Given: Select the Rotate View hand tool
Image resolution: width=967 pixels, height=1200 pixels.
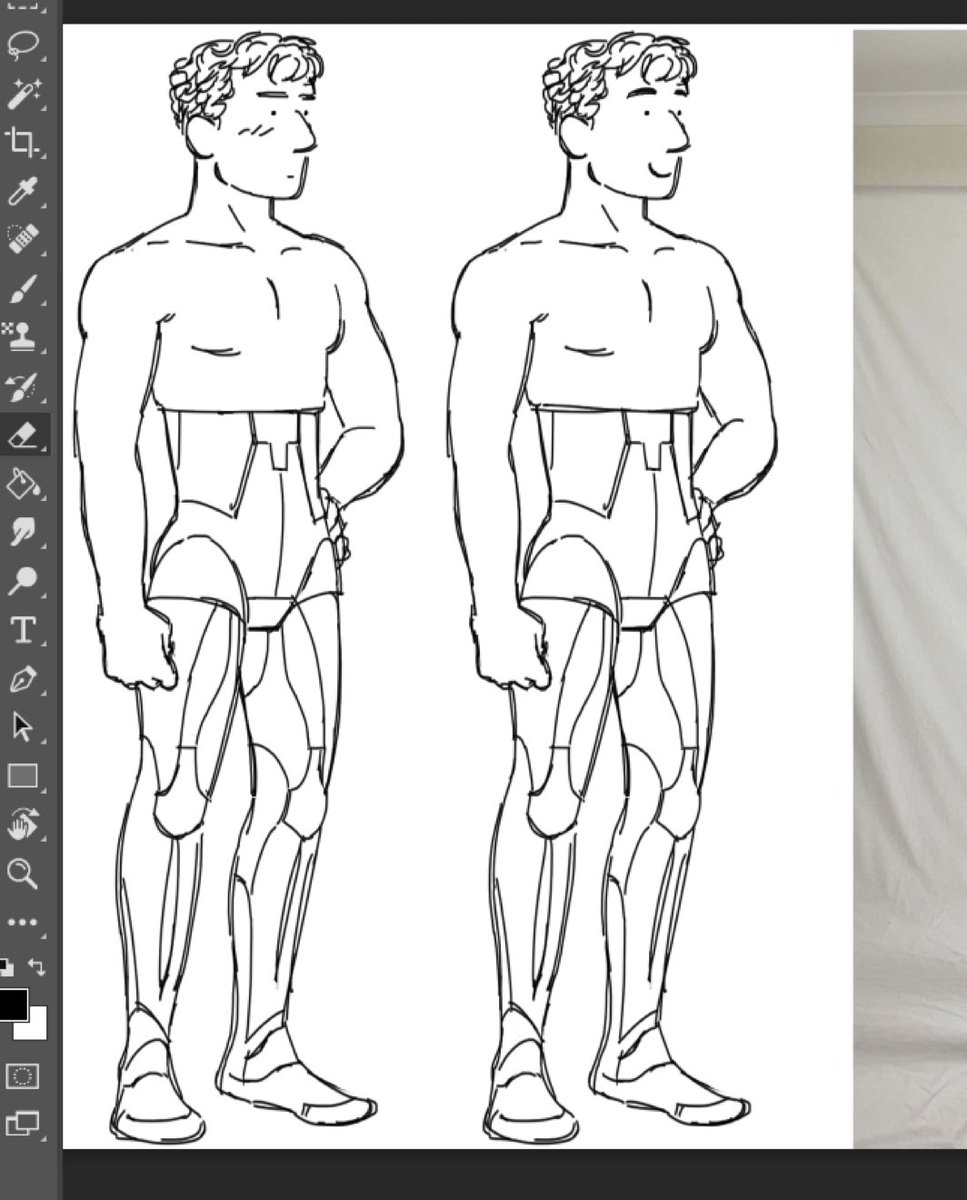Looking at the screenshot, I should (x=22, y=825).
